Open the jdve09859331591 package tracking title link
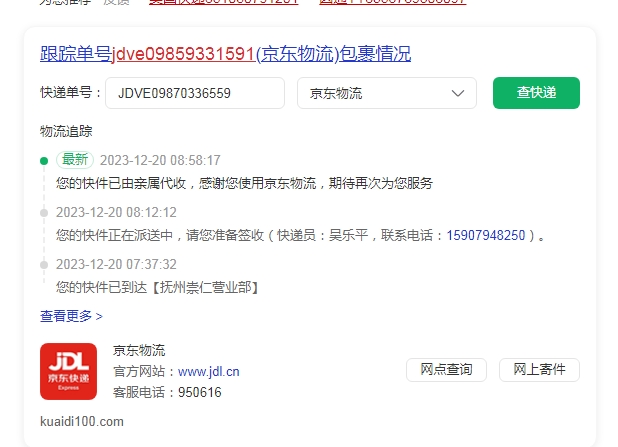This screenshot has height=447, width=618. tap(225, 54)
